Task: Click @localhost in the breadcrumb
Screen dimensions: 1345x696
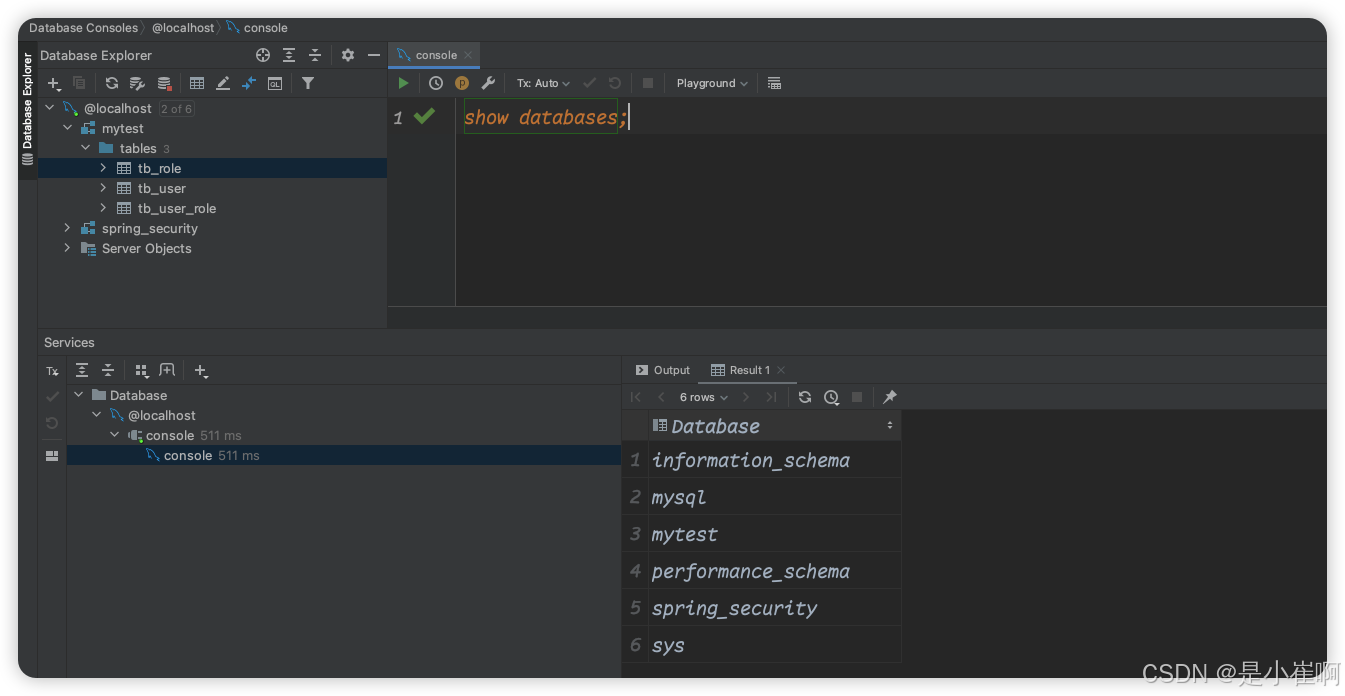Action: [x=183, y=28]
